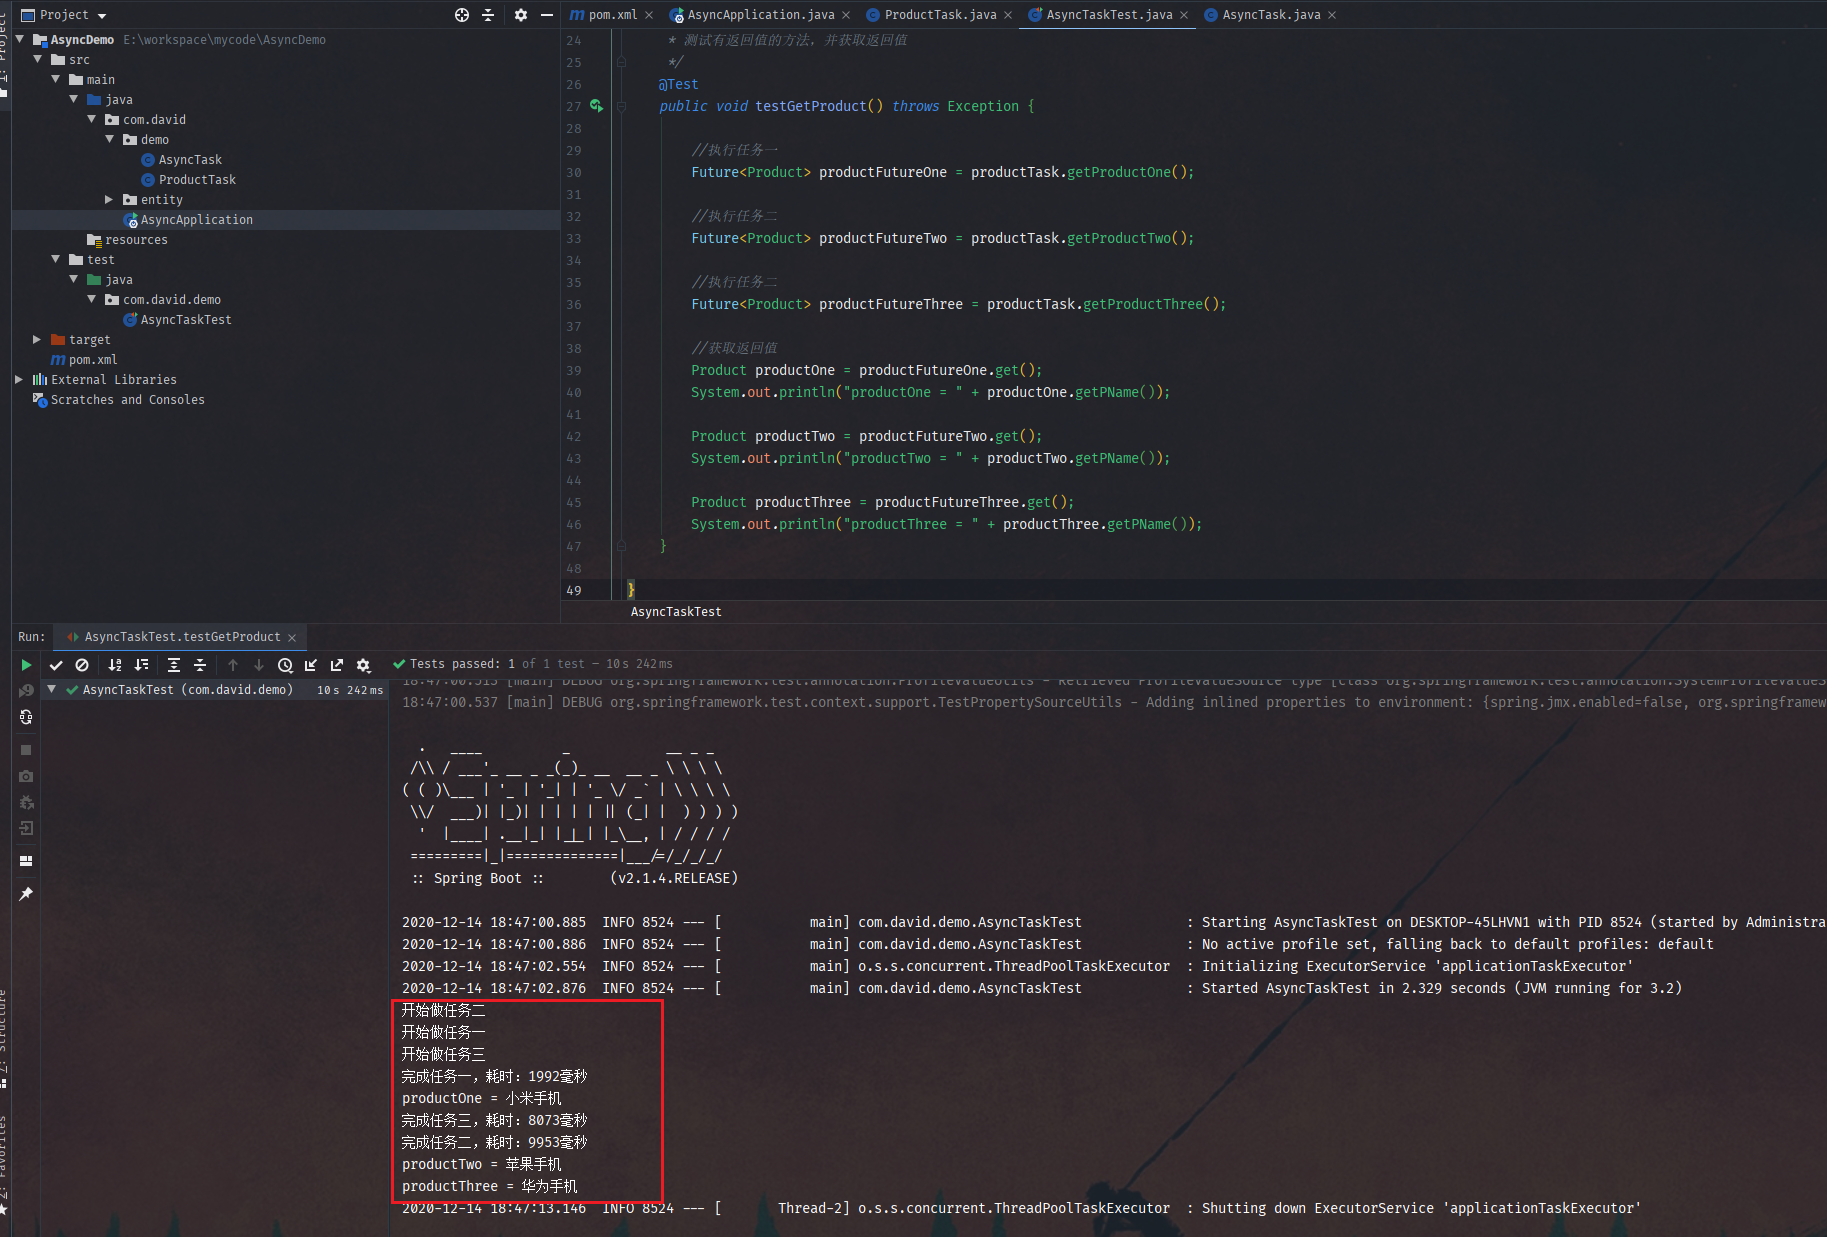
Task: Open ProductTask class in project tree
Action: [x=197, y=180]
